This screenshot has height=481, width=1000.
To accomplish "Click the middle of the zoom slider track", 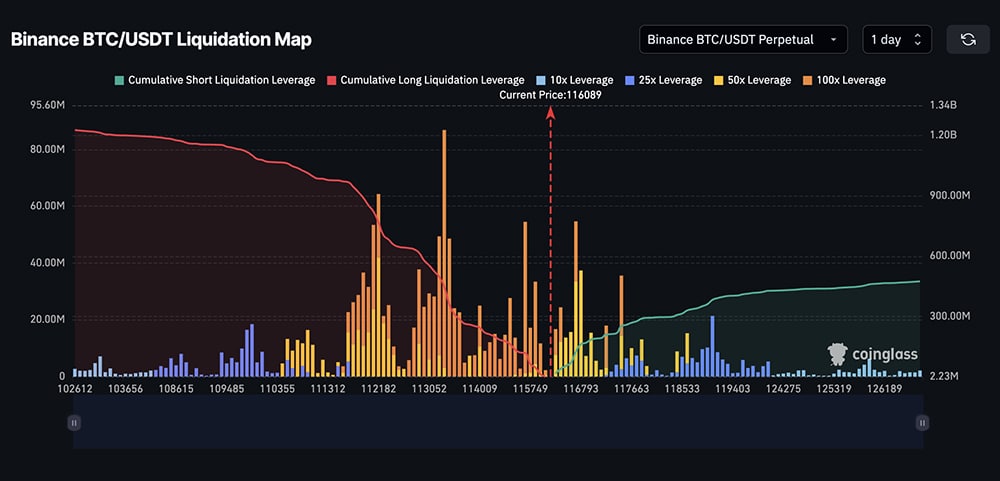I will [497, 423].
